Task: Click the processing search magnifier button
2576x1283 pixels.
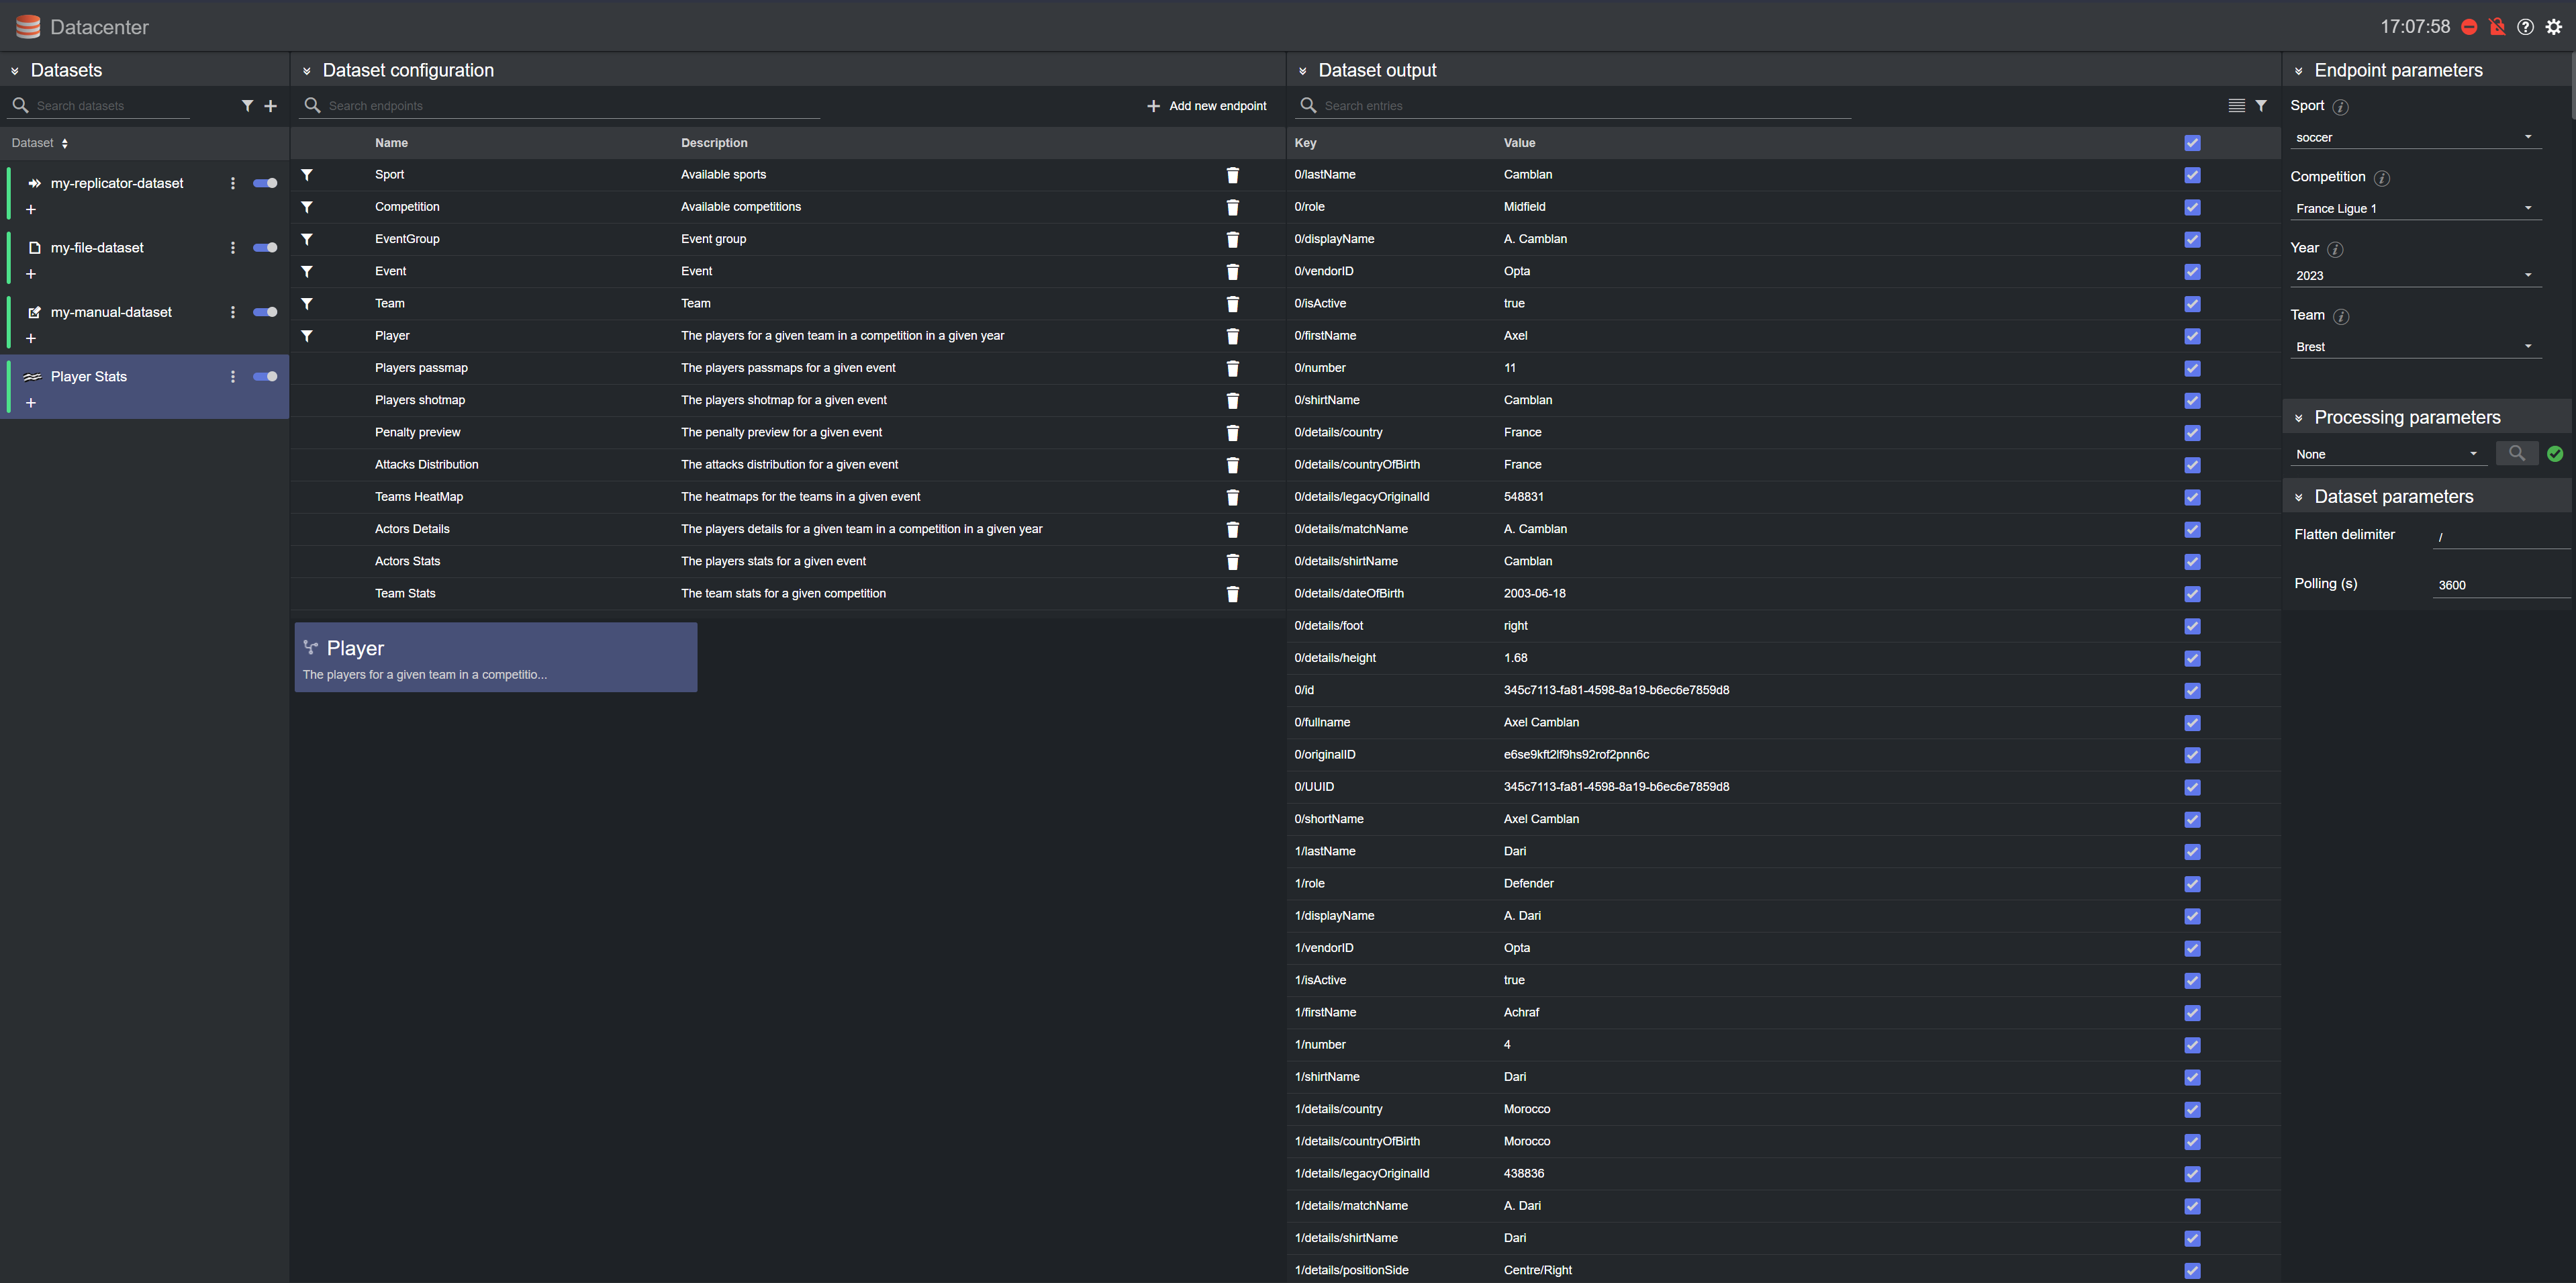Action: point(2517,454)
